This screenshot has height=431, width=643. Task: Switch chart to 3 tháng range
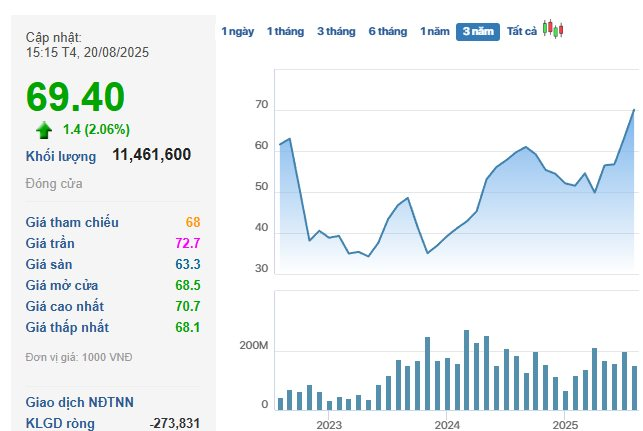point(335,32)
